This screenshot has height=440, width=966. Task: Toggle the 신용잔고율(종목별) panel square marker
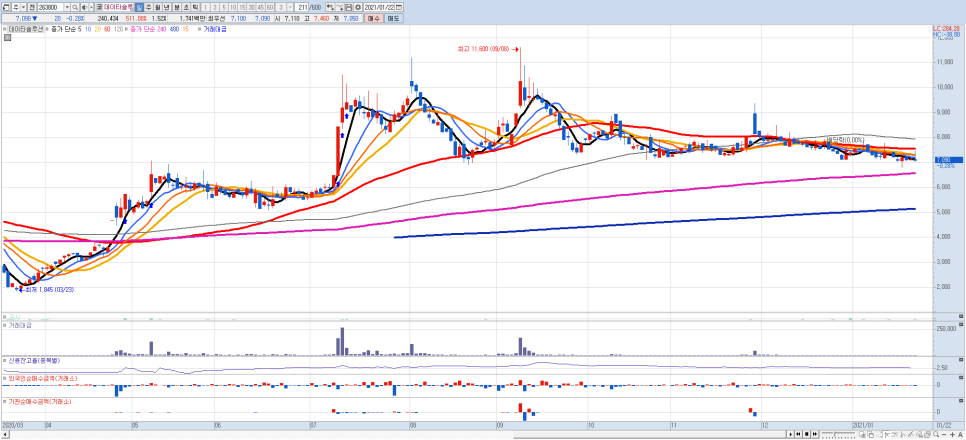coord(5,359)
